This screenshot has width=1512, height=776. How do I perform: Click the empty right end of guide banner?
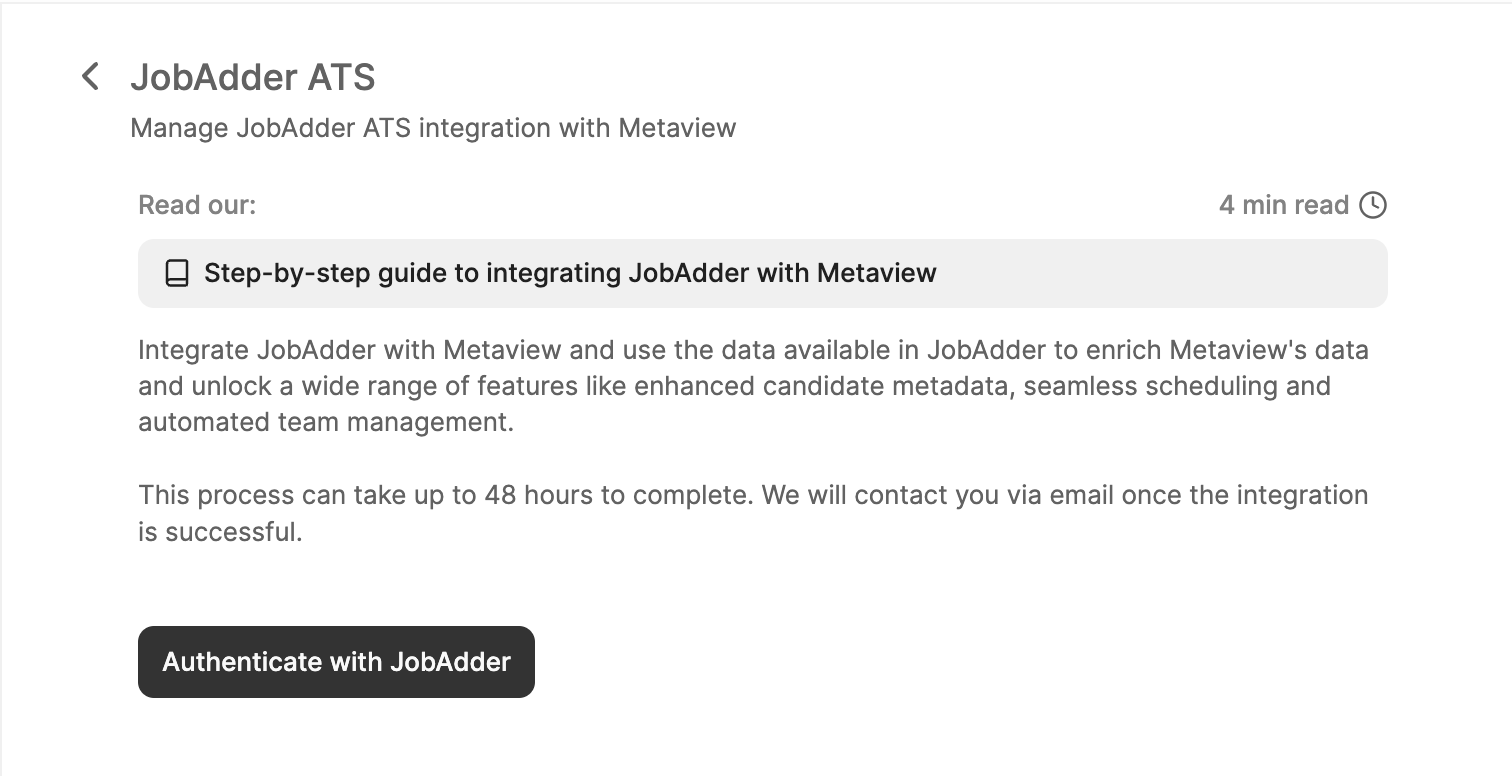1200,273
